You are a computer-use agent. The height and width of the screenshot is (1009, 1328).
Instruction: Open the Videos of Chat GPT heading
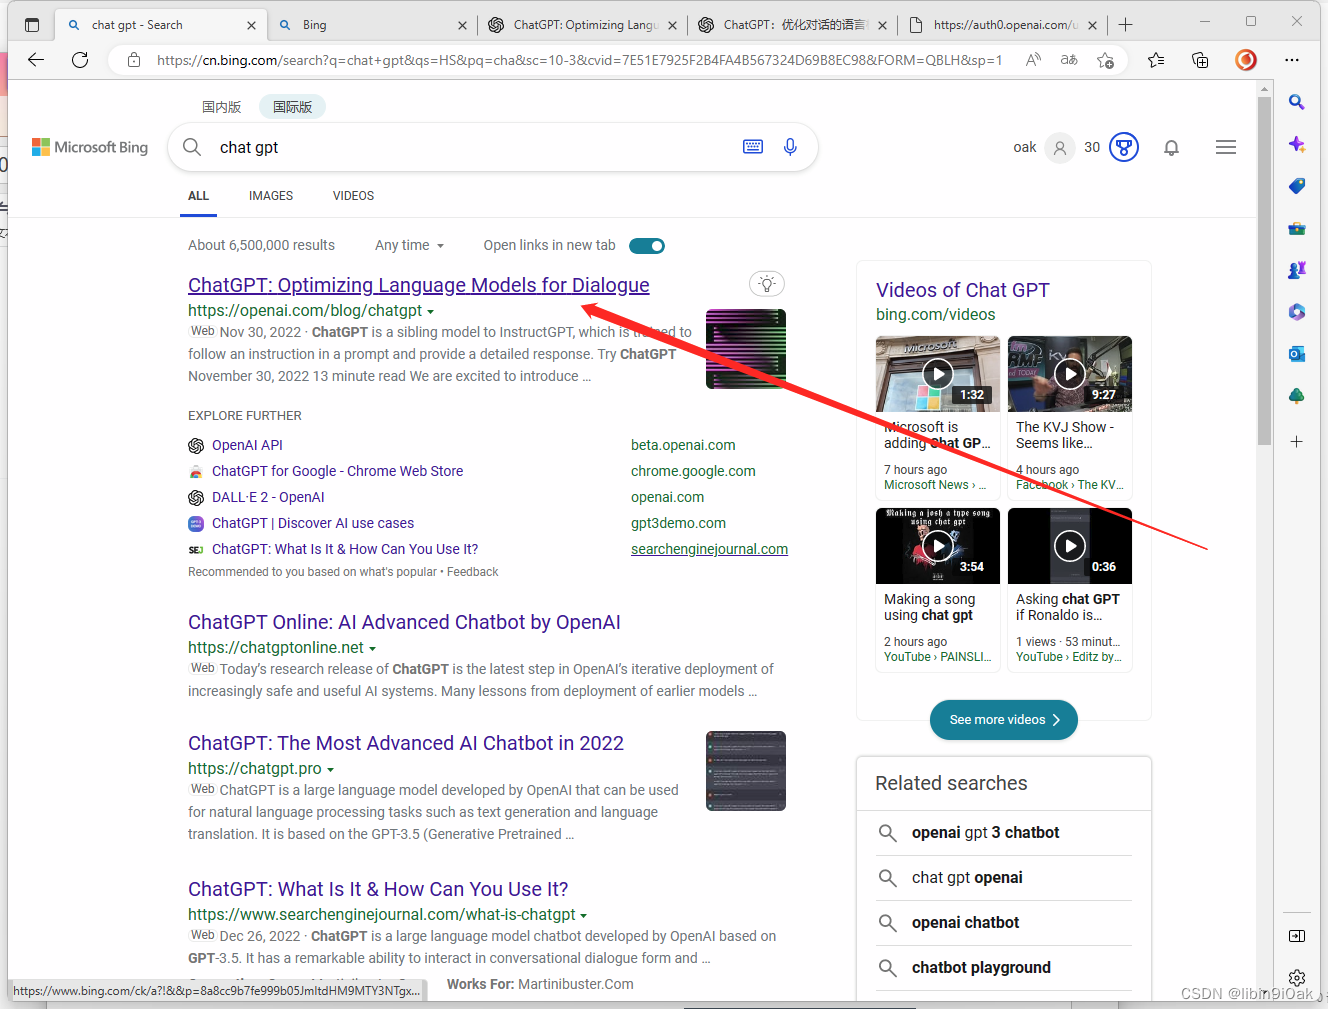(x=963, y=290)
